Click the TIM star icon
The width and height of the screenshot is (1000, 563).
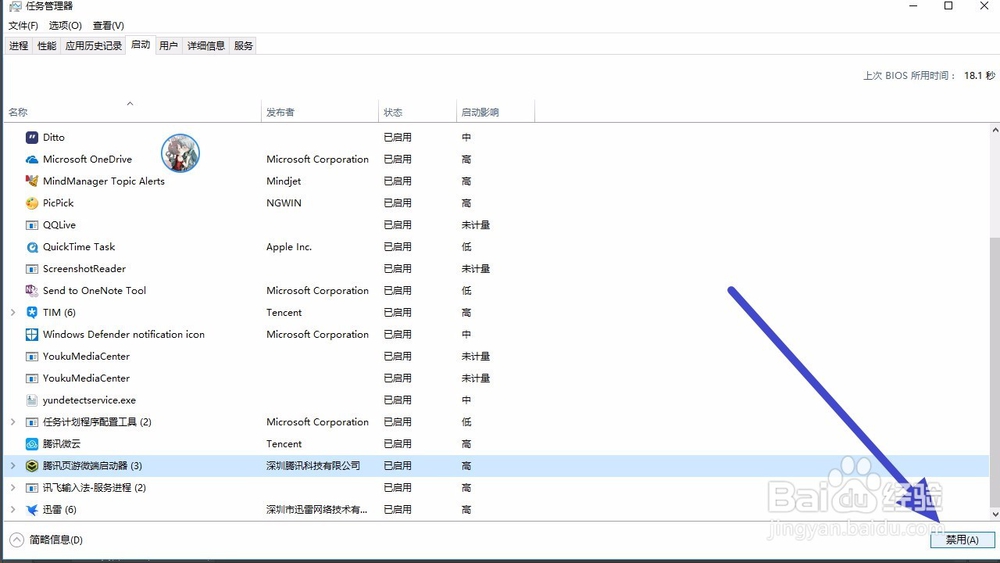pos(32,312)
